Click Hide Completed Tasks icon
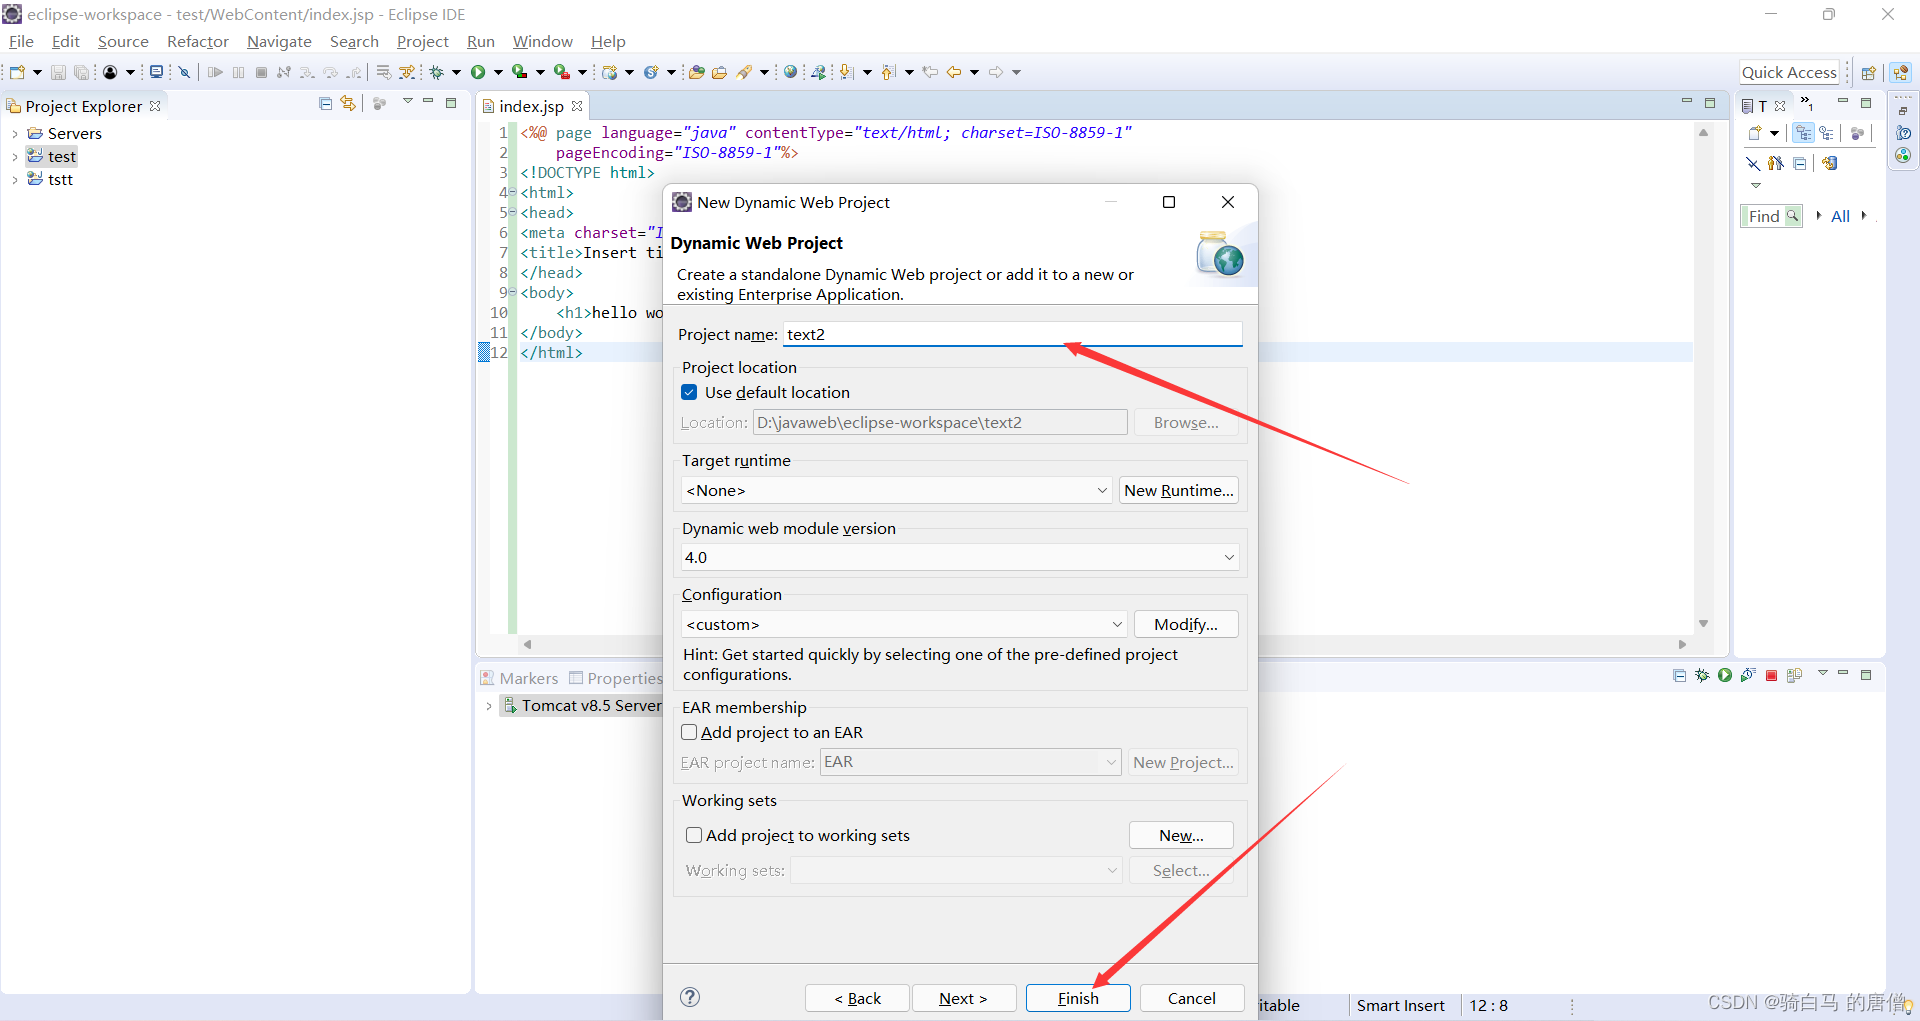The height and width of the screenshot is (1021, 1920). [1753, 163]
